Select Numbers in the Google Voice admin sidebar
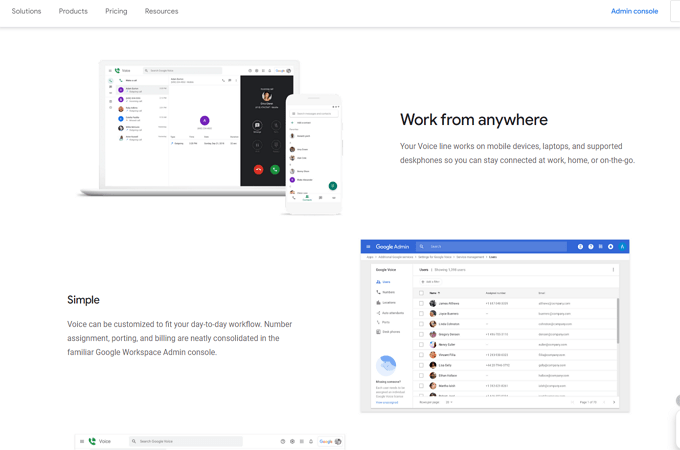 click(x=386, y=292)
